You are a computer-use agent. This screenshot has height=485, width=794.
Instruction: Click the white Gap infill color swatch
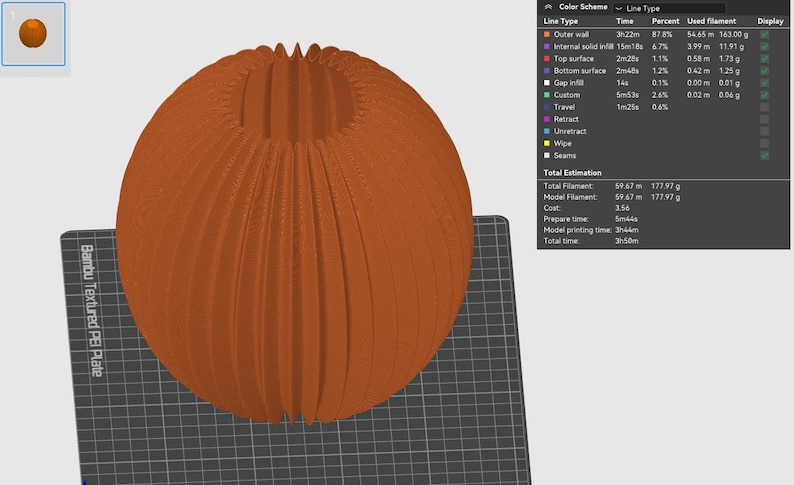(x=547, y=83)
